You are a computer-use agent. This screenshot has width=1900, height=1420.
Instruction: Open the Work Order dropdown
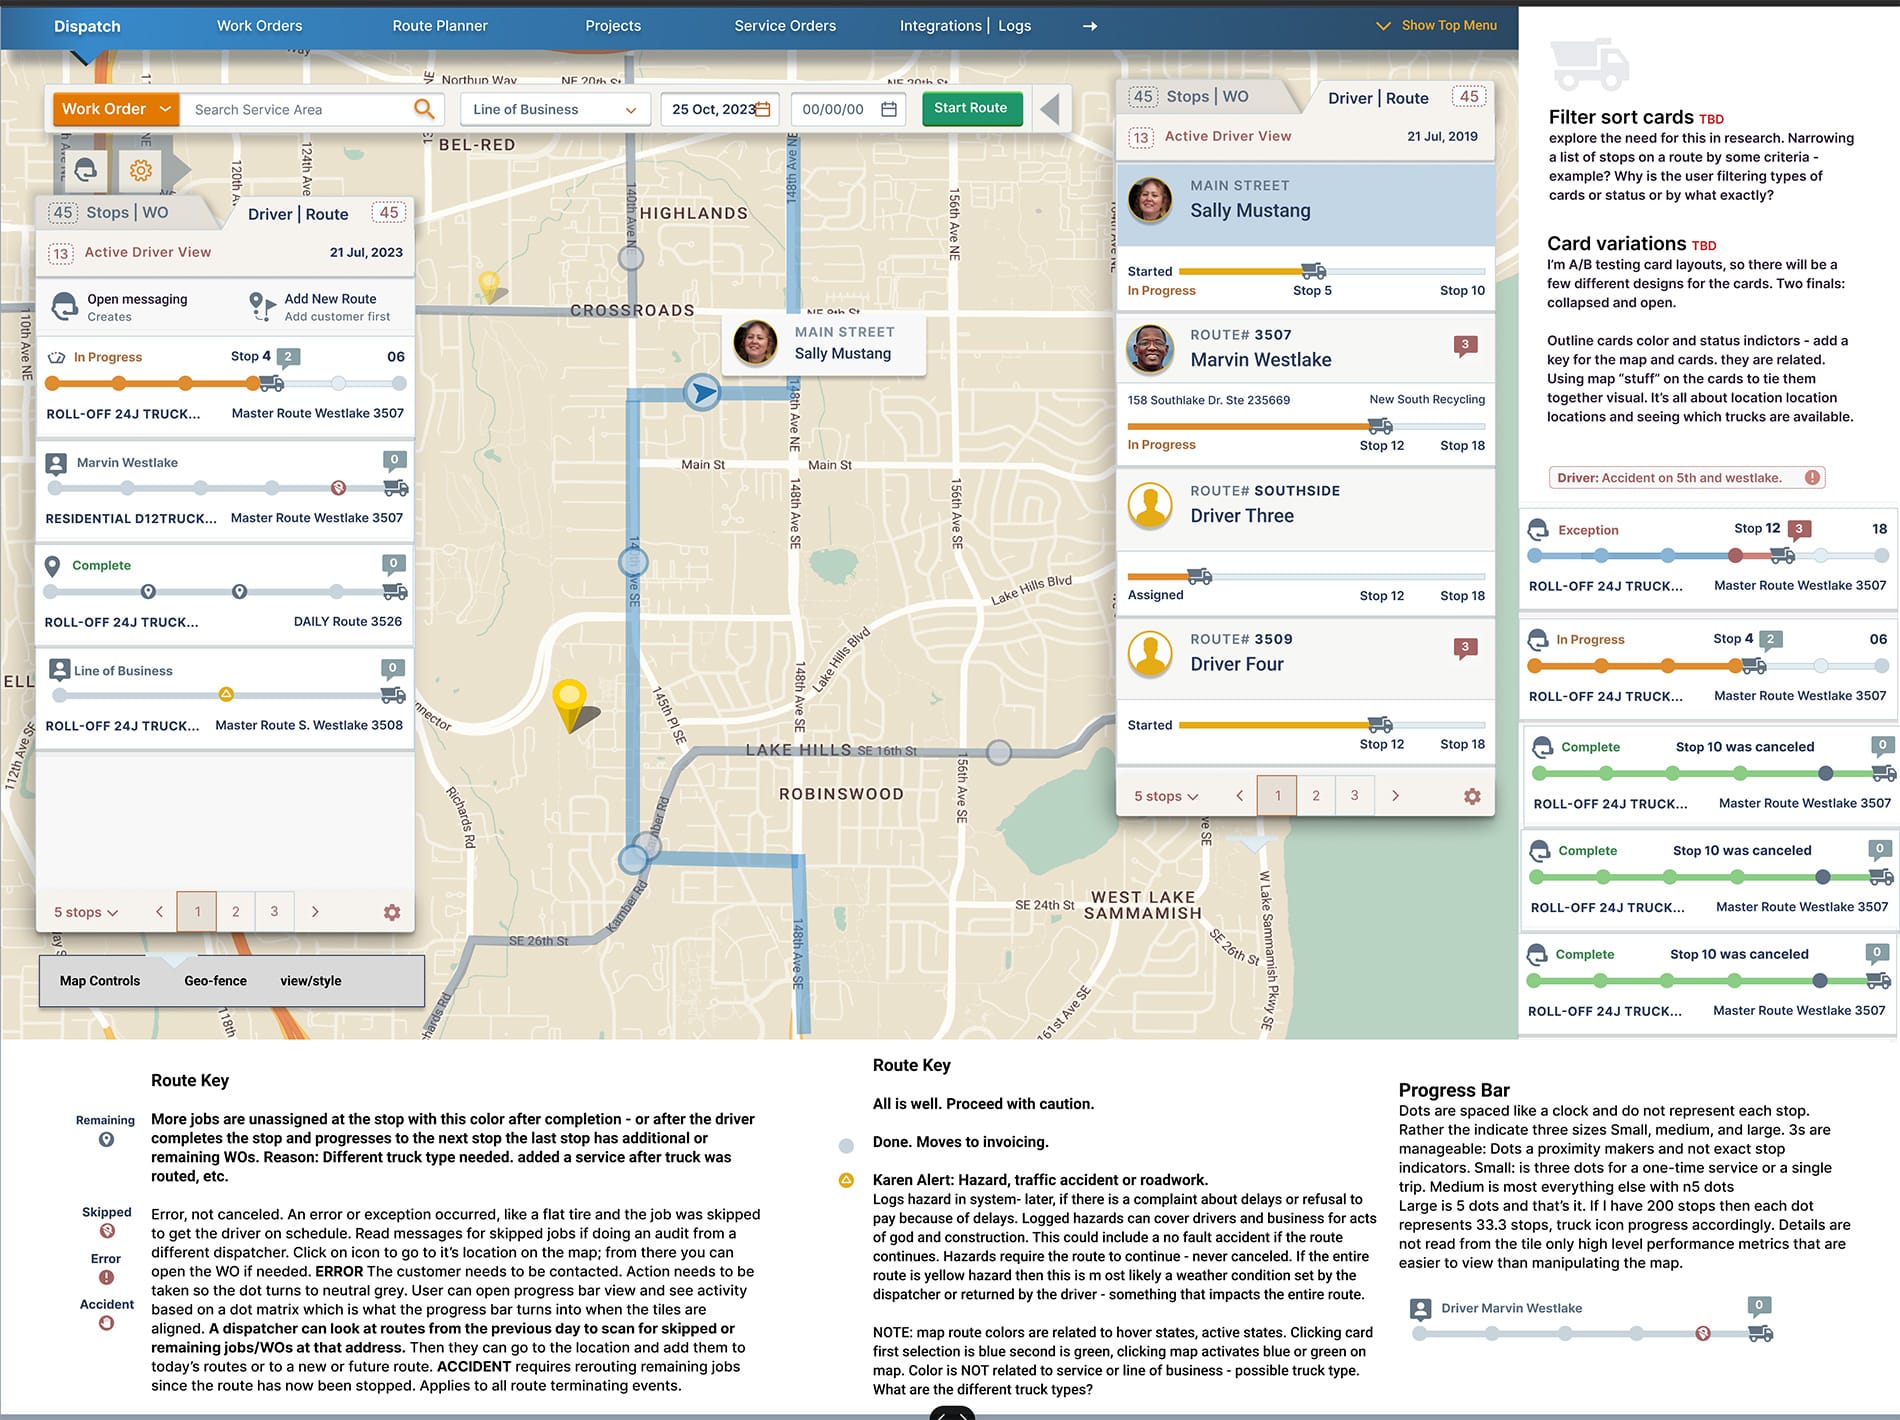(116, 109)
